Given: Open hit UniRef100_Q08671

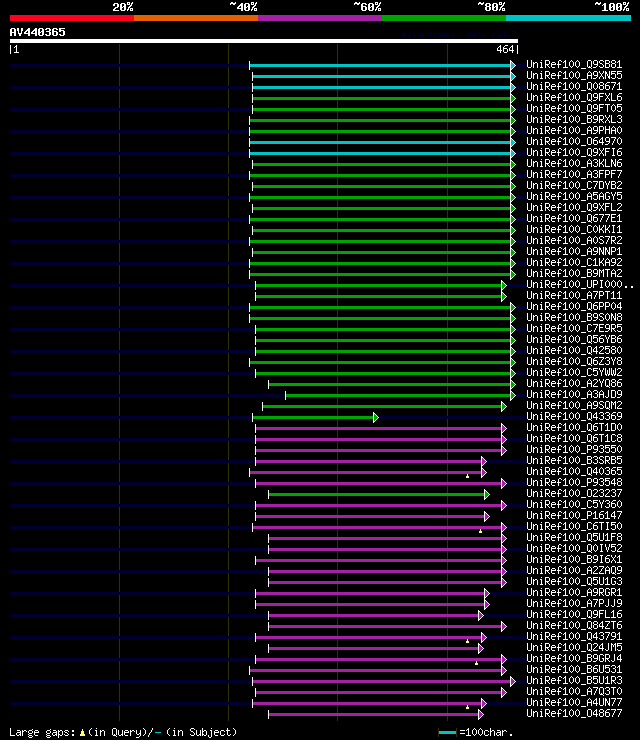Looking at the screenshot, I should pyautogui.click(x=574, y=86).
